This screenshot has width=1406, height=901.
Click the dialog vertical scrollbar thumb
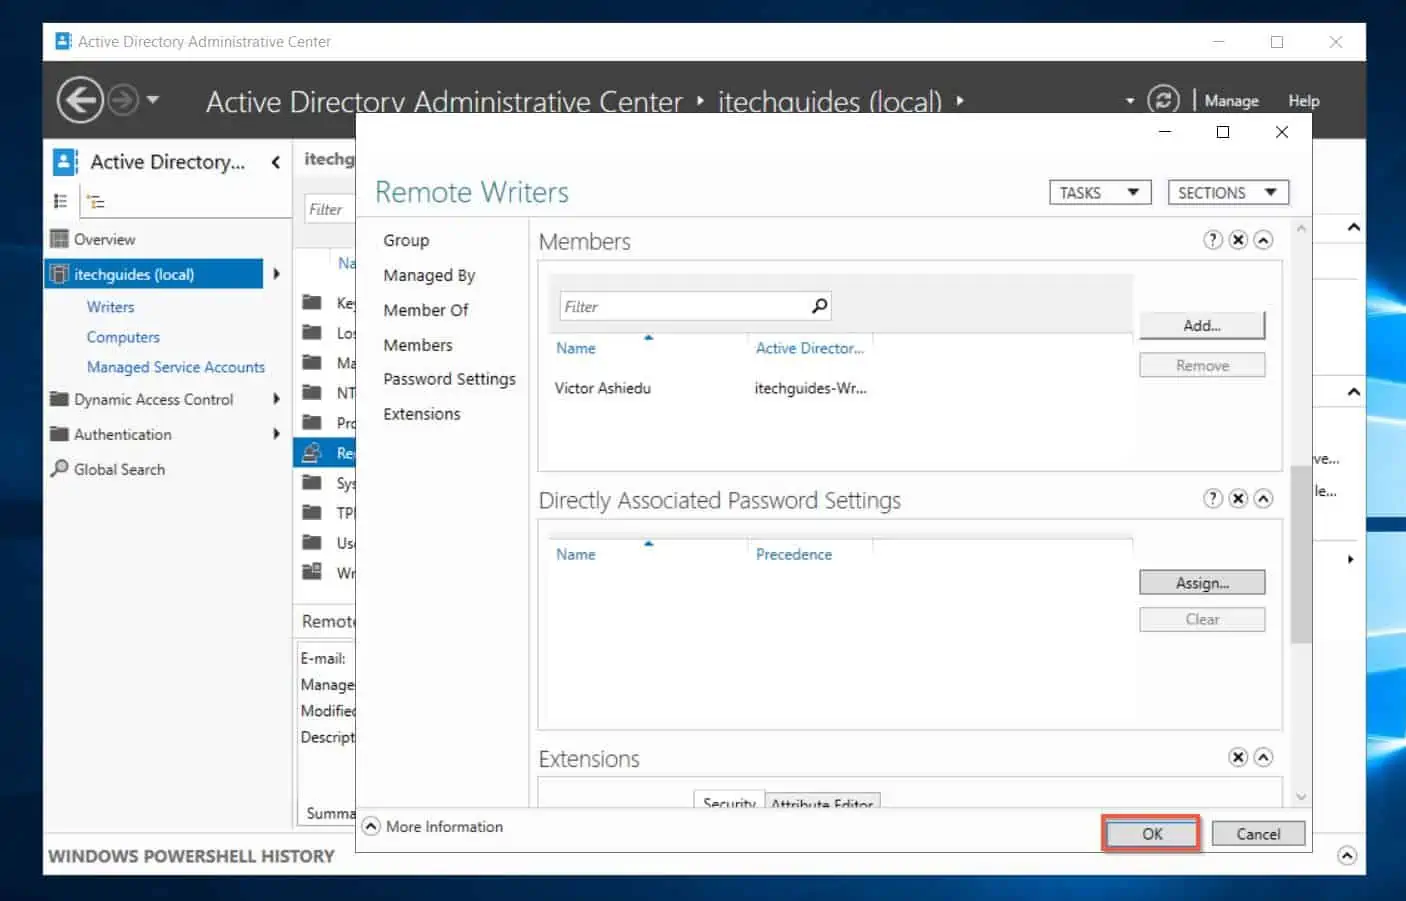click(x=1300, y=555)
